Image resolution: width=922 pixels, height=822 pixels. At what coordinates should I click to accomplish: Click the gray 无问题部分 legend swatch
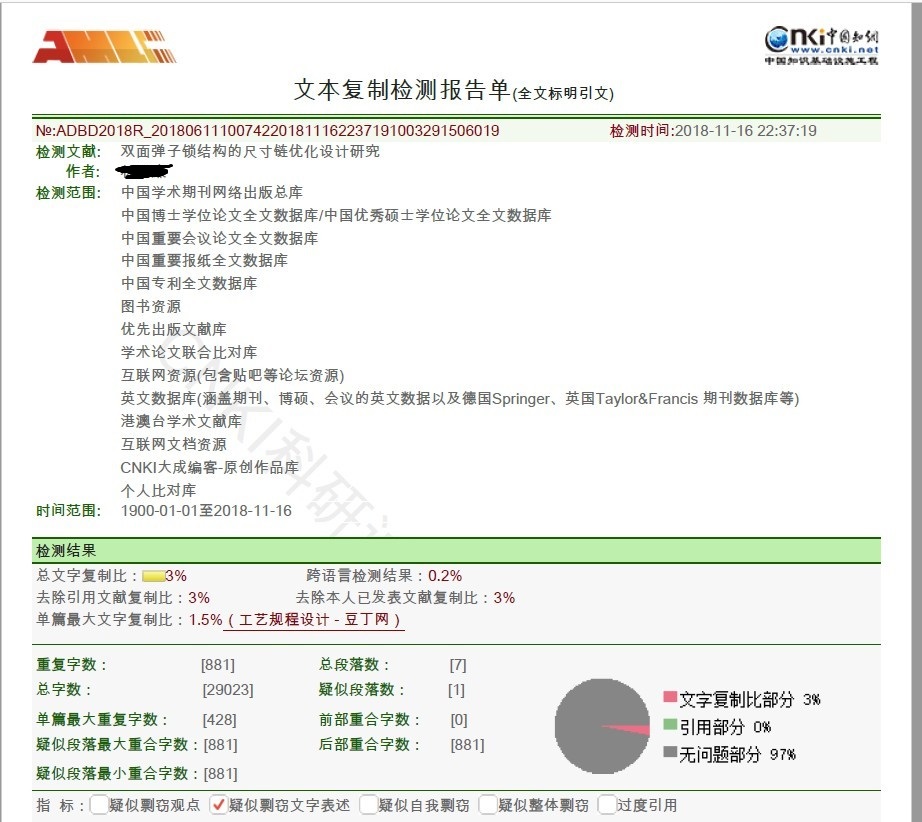click(670, 751)
